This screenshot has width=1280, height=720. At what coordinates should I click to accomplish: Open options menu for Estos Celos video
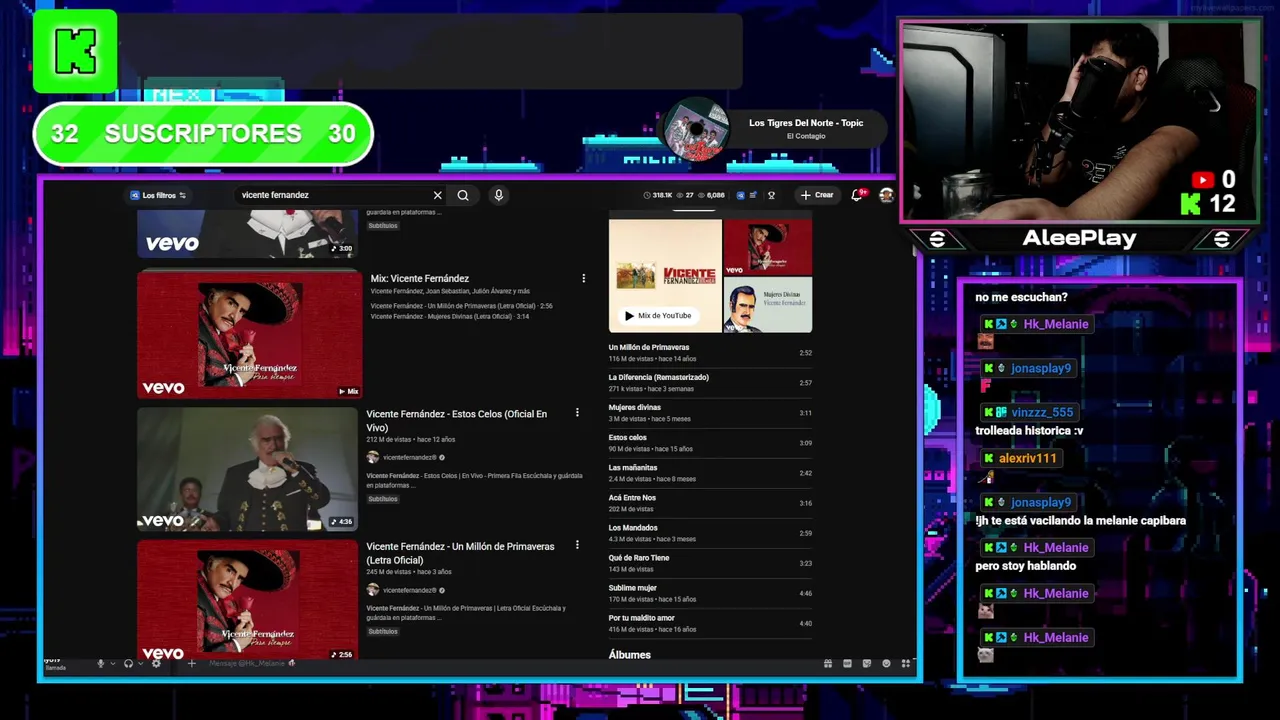click(x=577, y=413)
